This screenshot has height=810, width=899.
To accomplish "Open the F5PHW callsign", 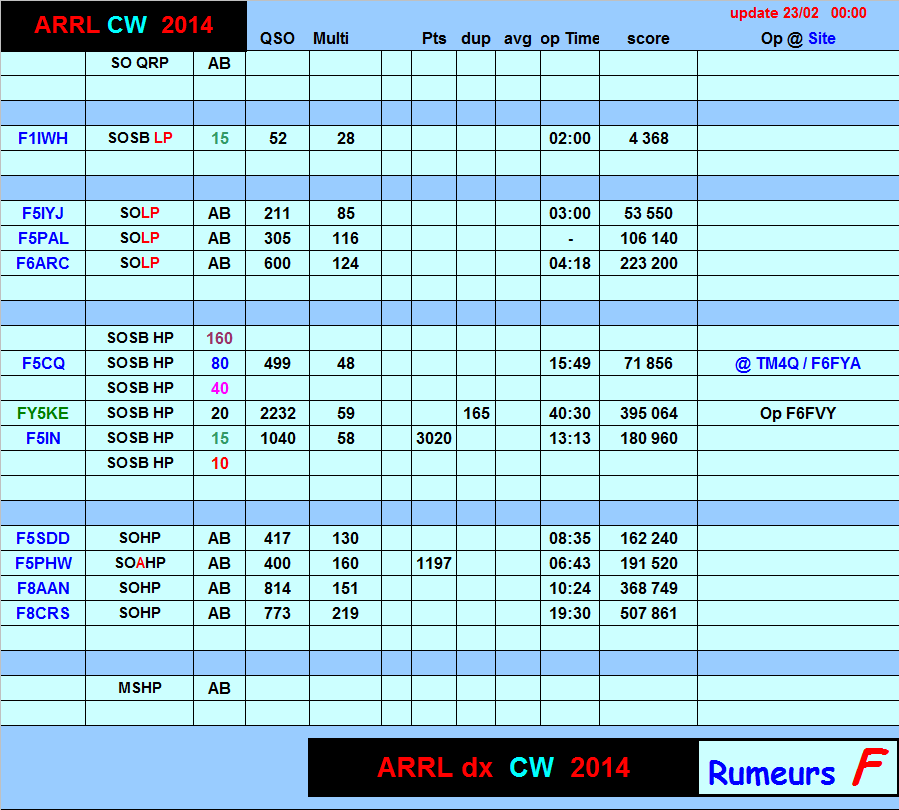I will click(43, 564).
